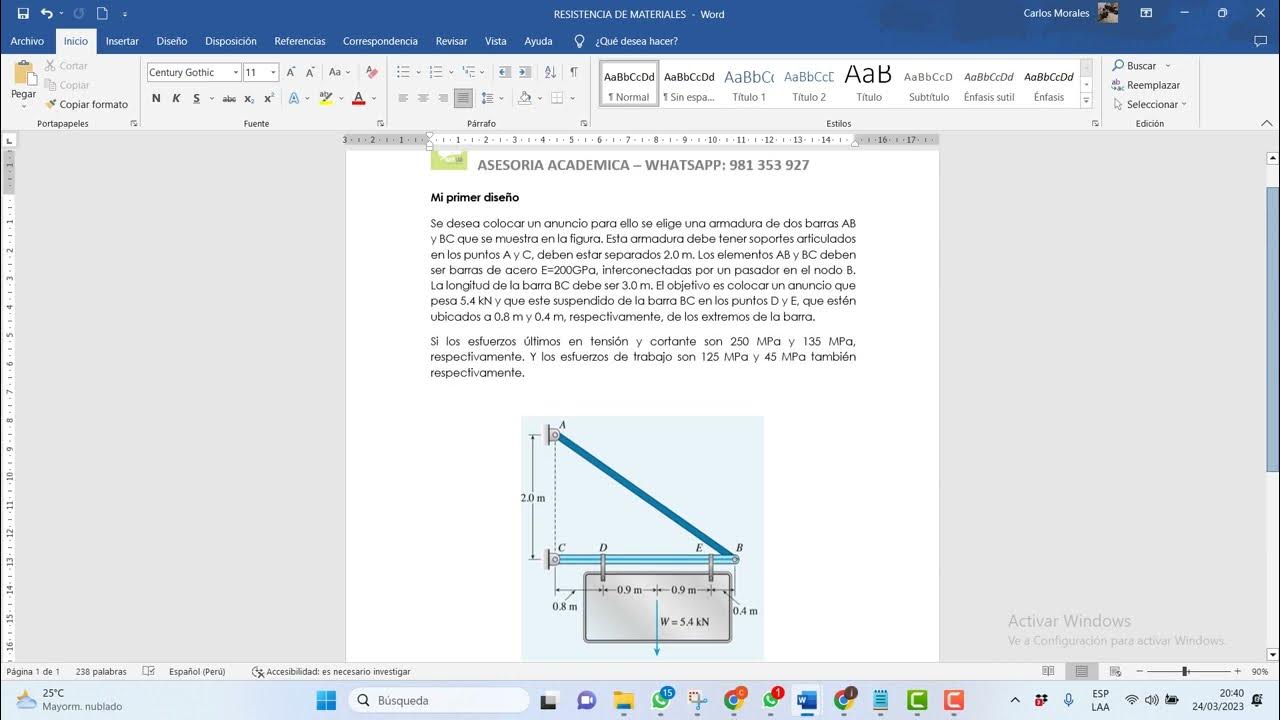
Task: Toggle show paragraph marks ¶
Action: click(x=574, y=72)
